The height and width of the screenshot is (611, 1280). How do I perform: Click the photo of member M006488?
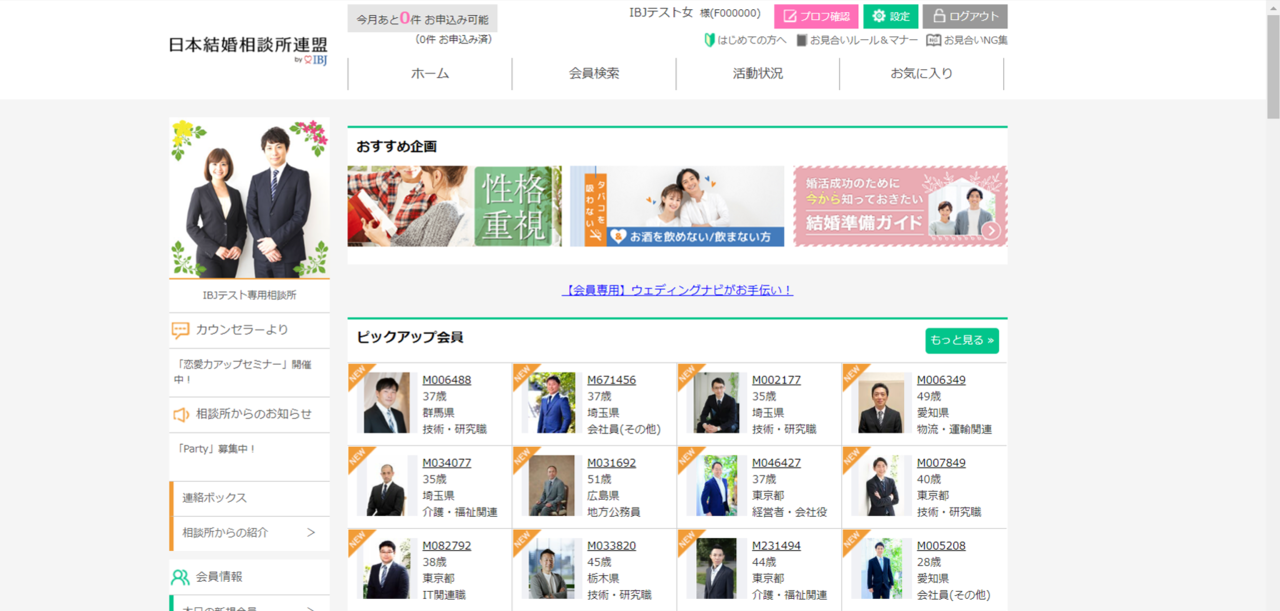[386, 403]
